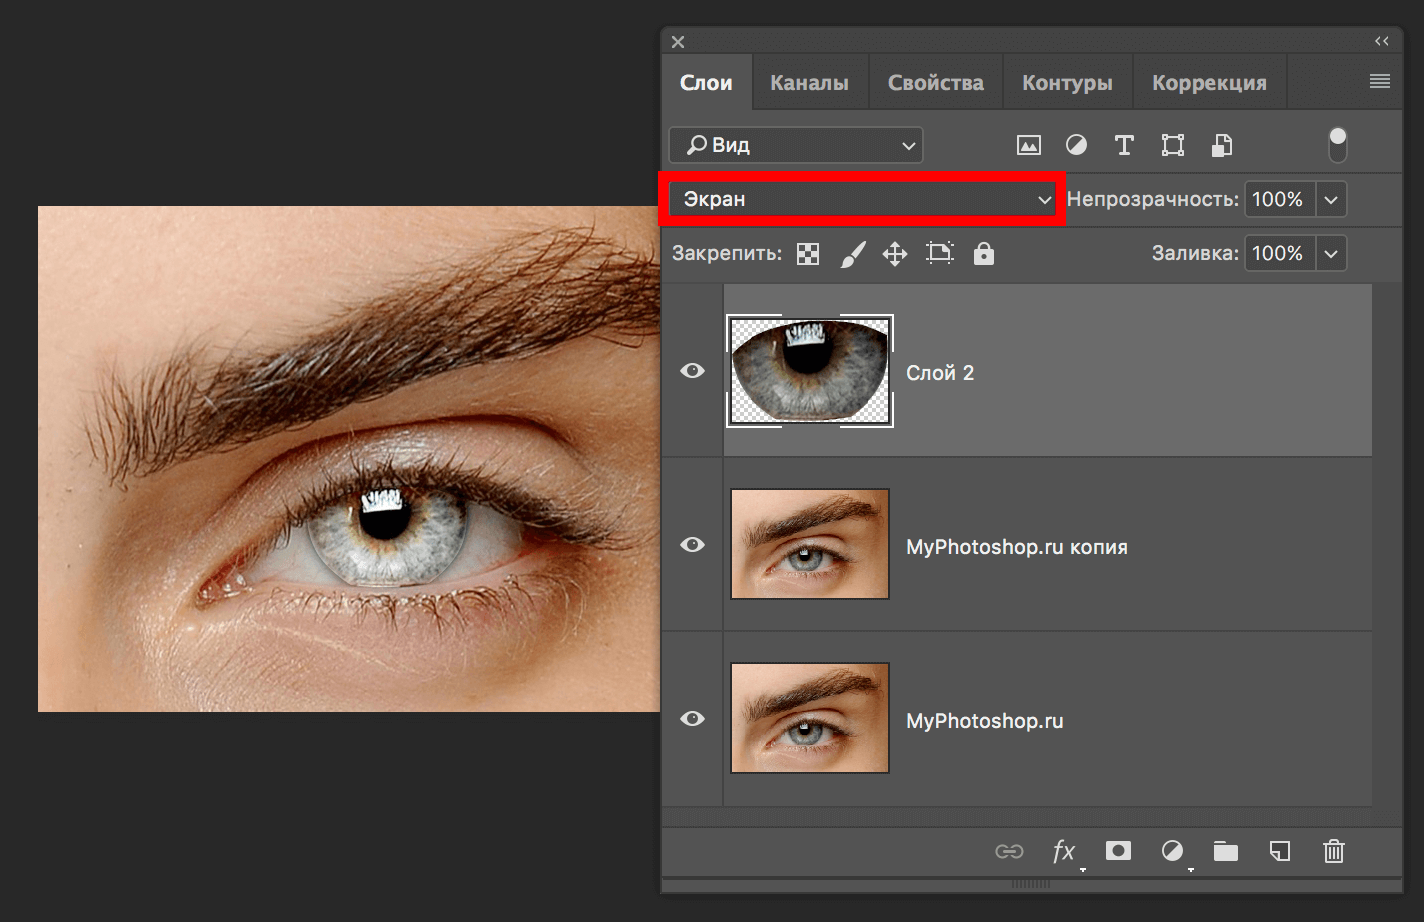The image size is (1424, 922).
Task: Switch to the Каналы tab
Action: tap(809, 83)
